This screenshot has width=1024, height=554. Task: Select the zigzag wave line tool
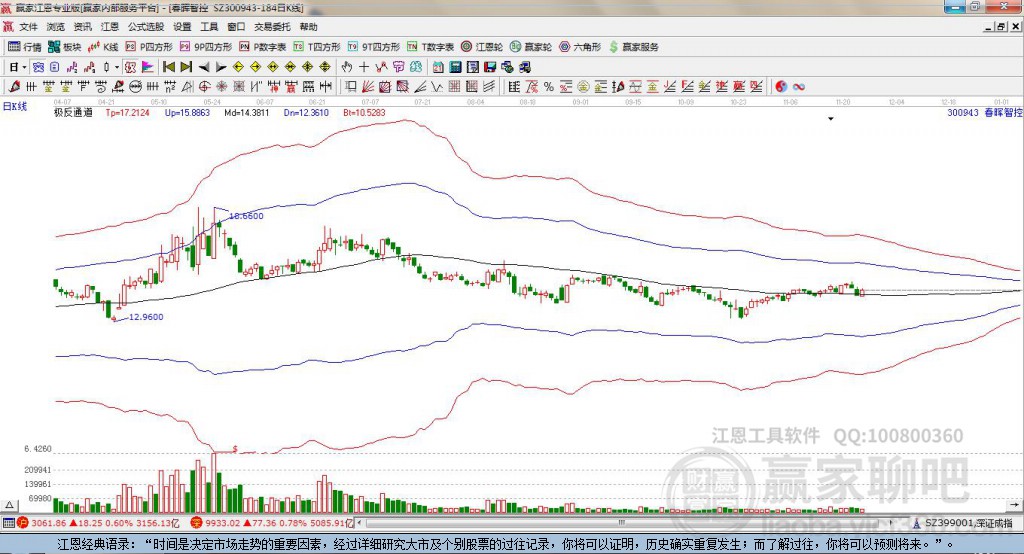point(436,86)
